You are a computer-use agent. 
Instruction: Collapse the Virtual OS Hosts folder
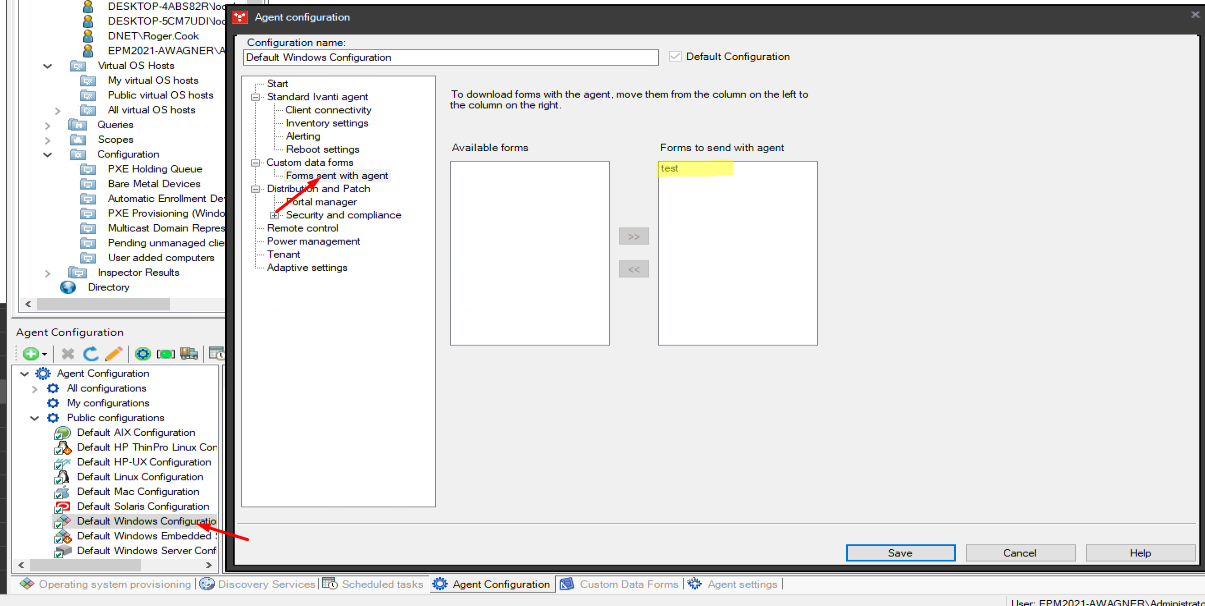pos(48,66)
